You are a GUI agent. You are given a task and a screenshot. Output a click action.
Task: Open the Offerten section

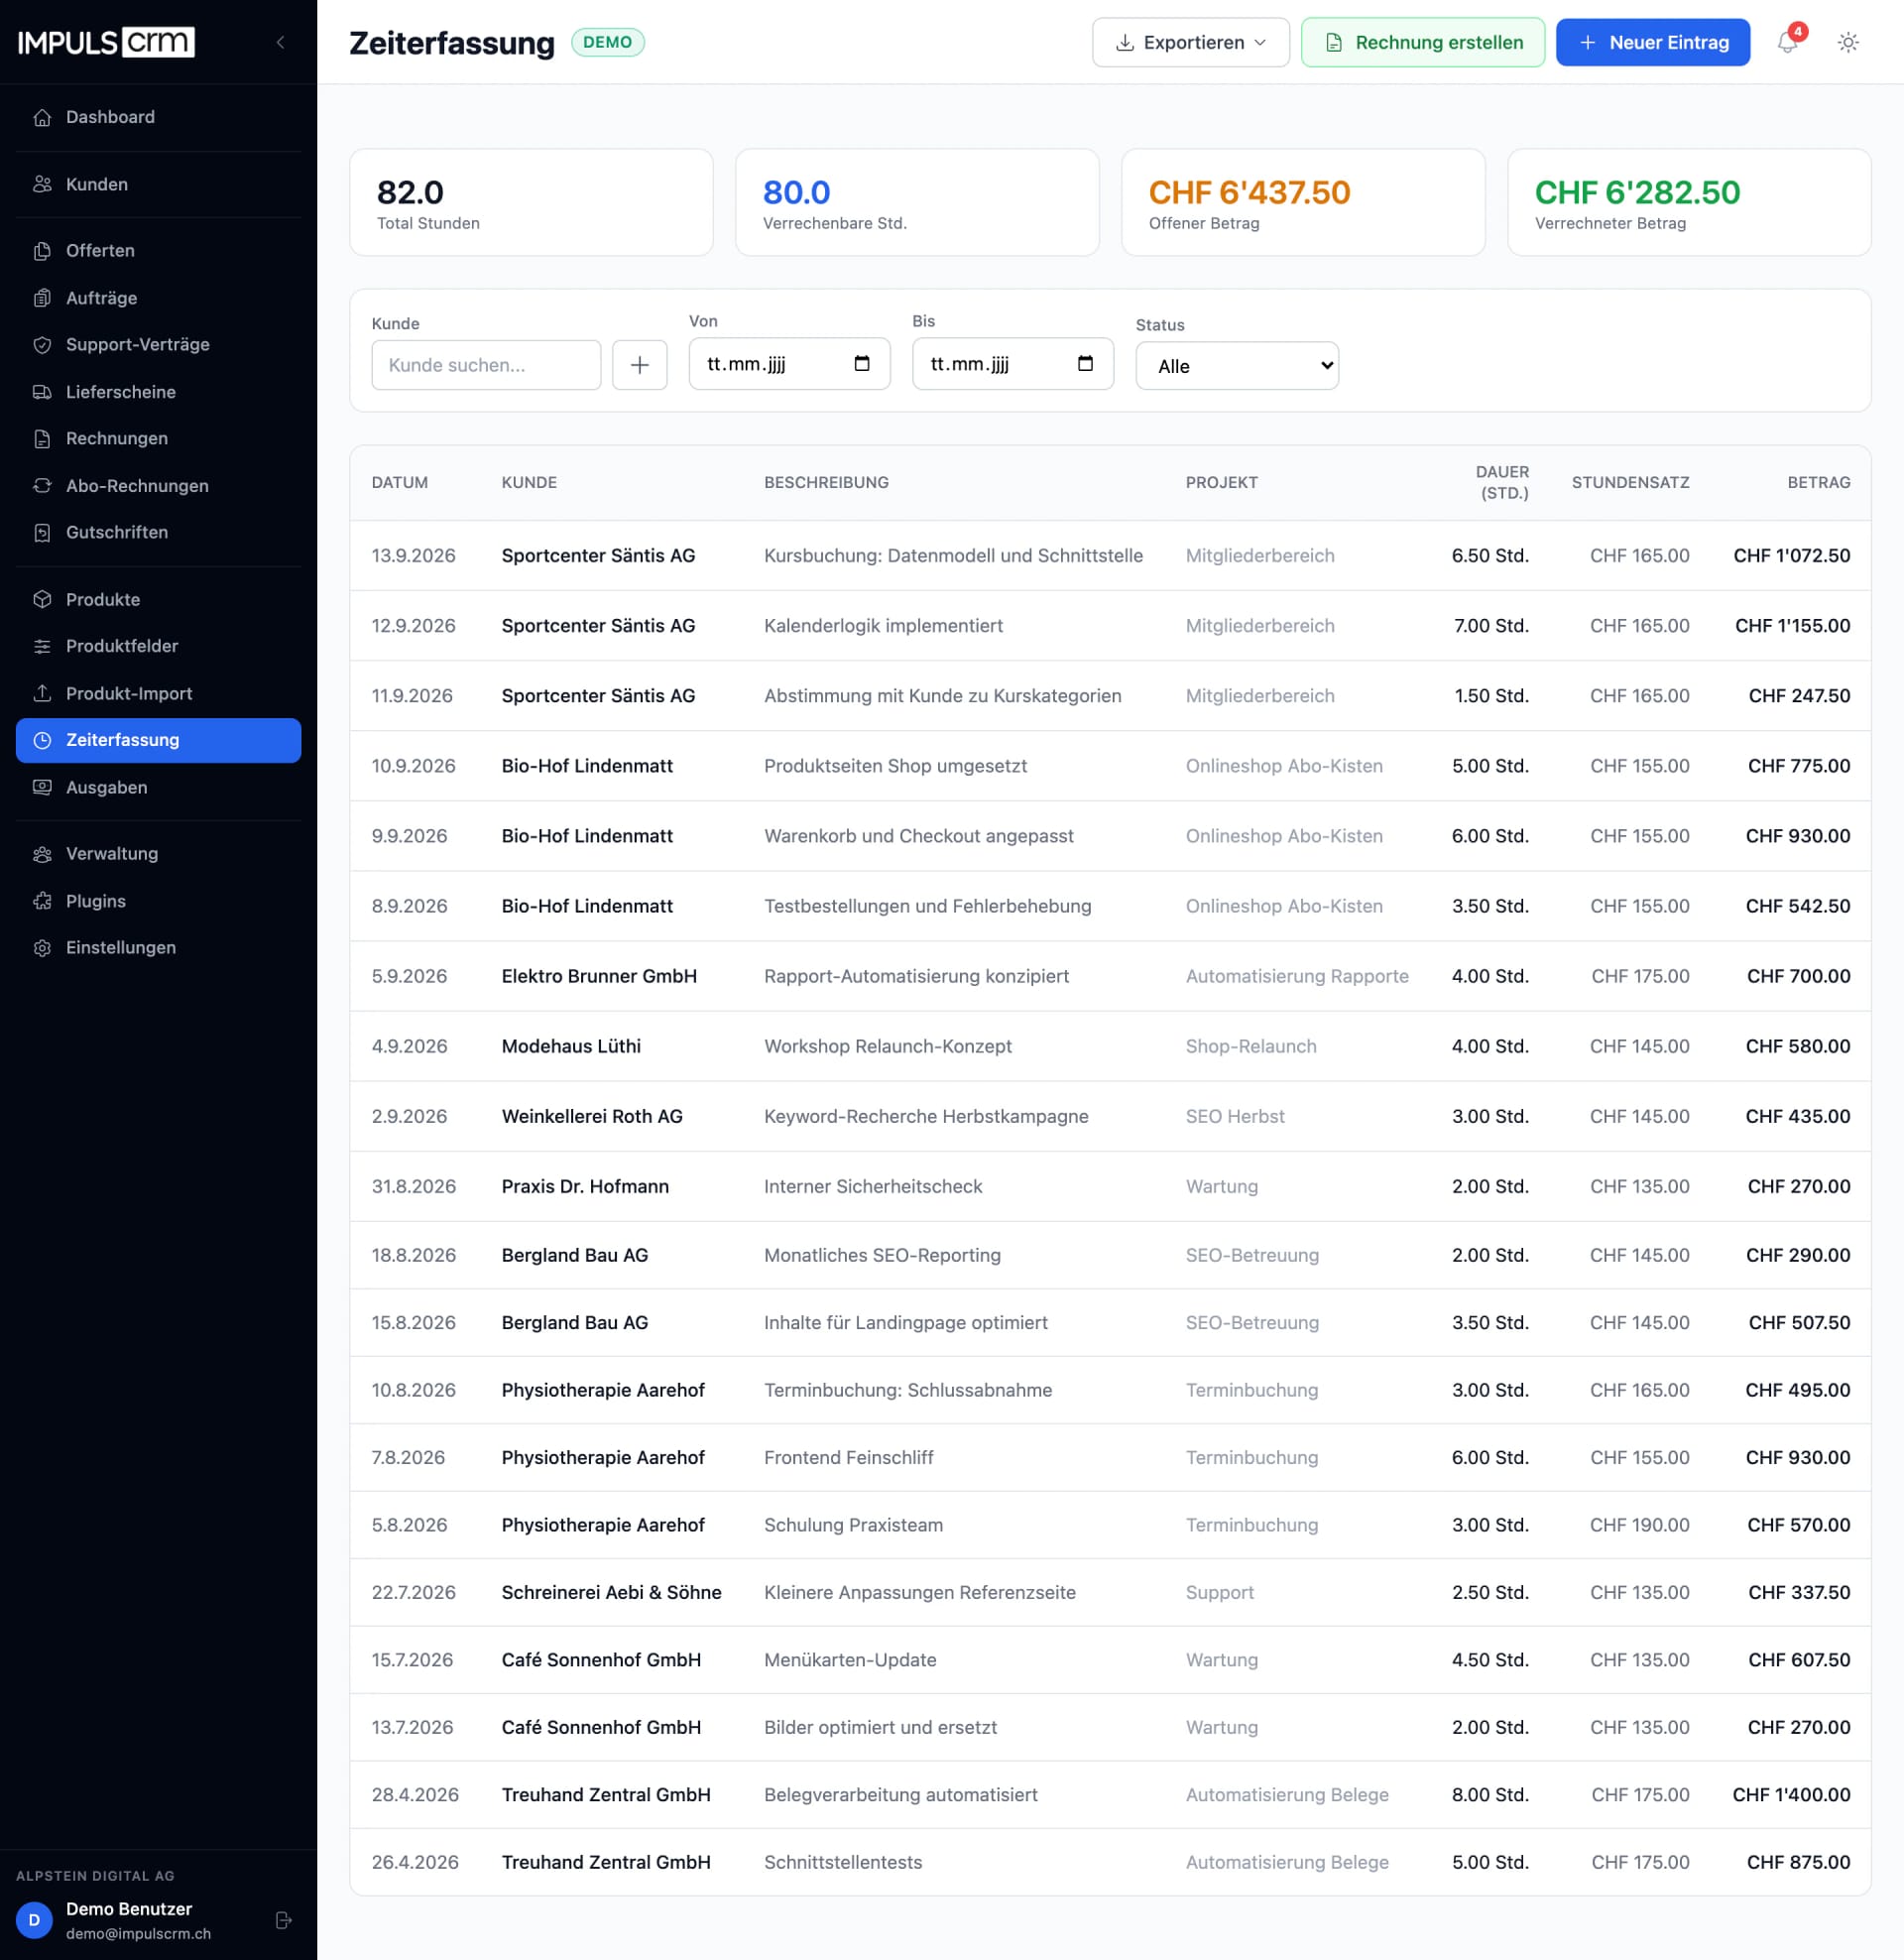pyautogui.click(x=158, y=251)
